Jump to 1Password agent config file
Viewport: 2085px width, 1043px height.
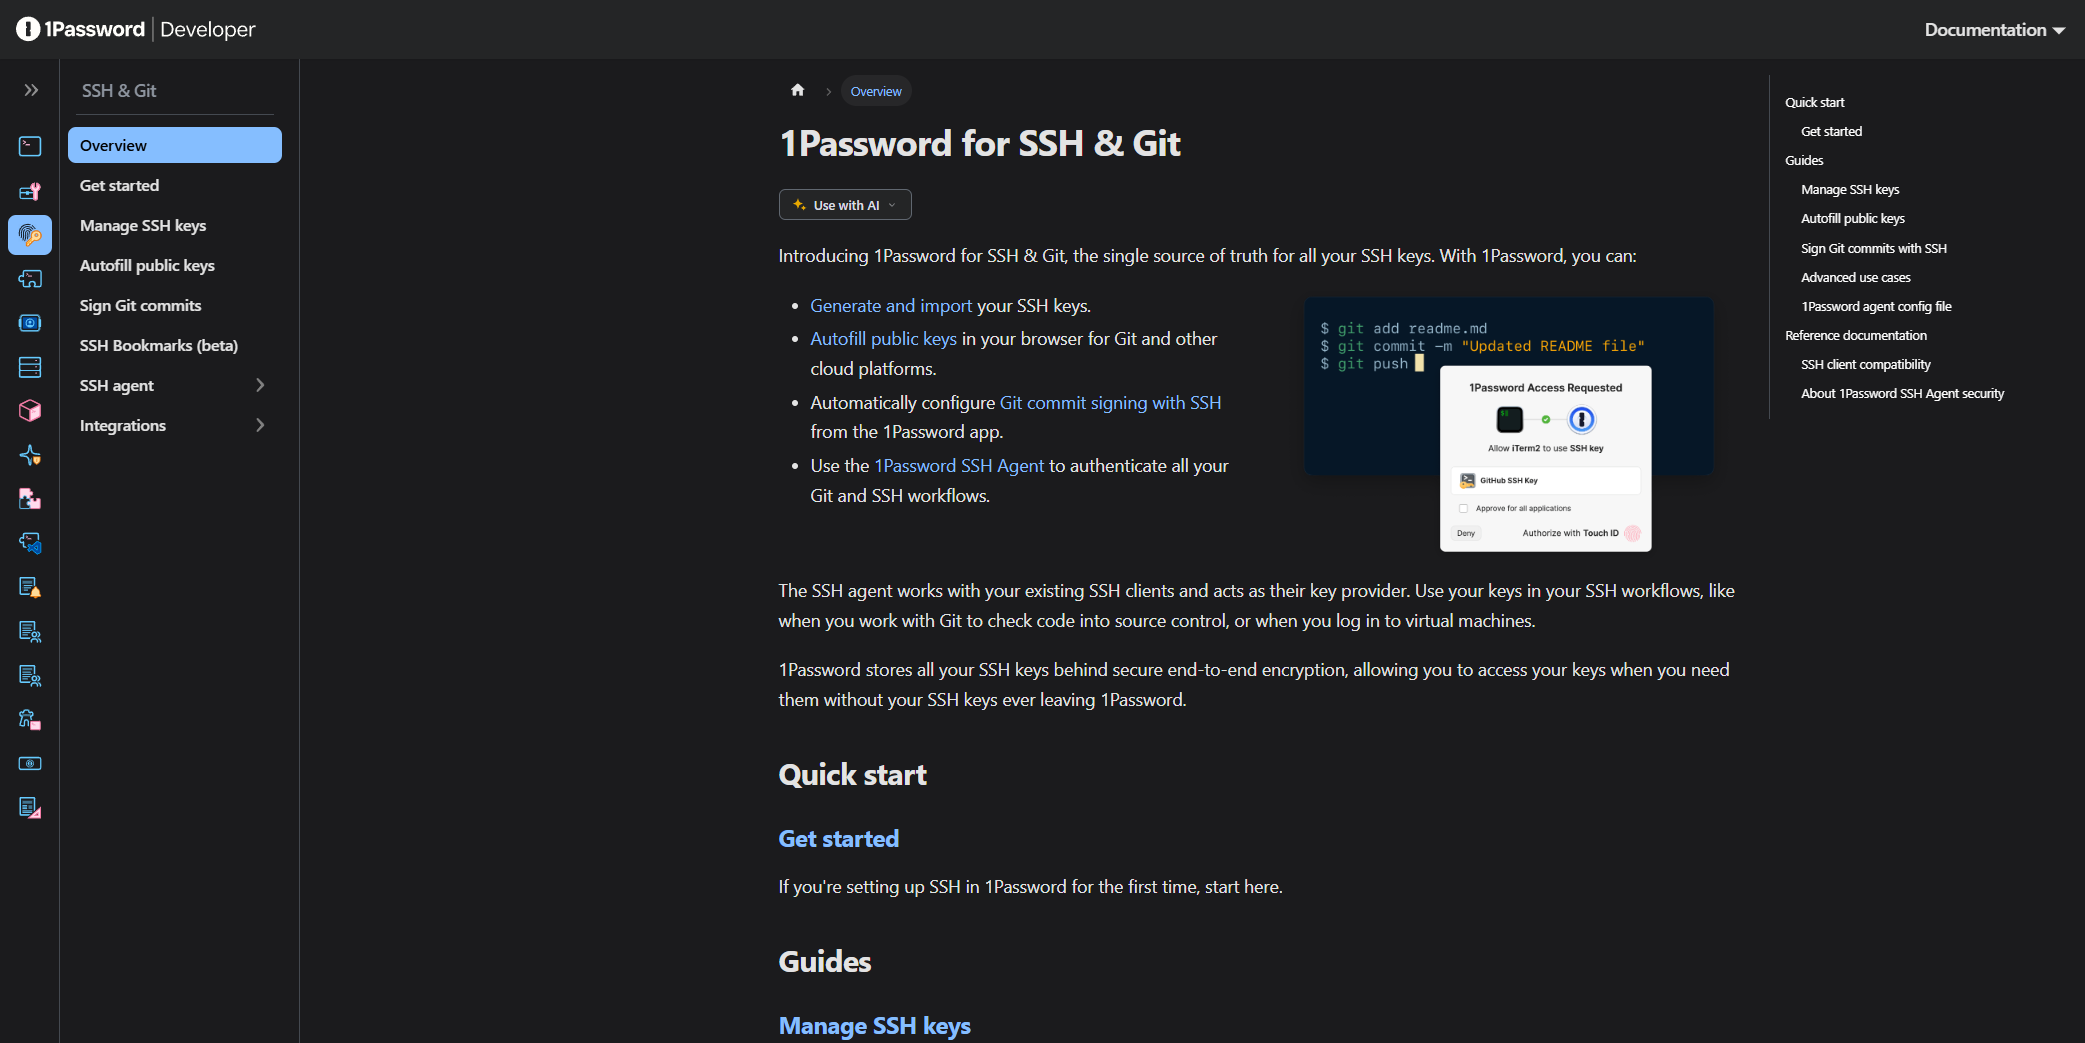[1876, 306]
